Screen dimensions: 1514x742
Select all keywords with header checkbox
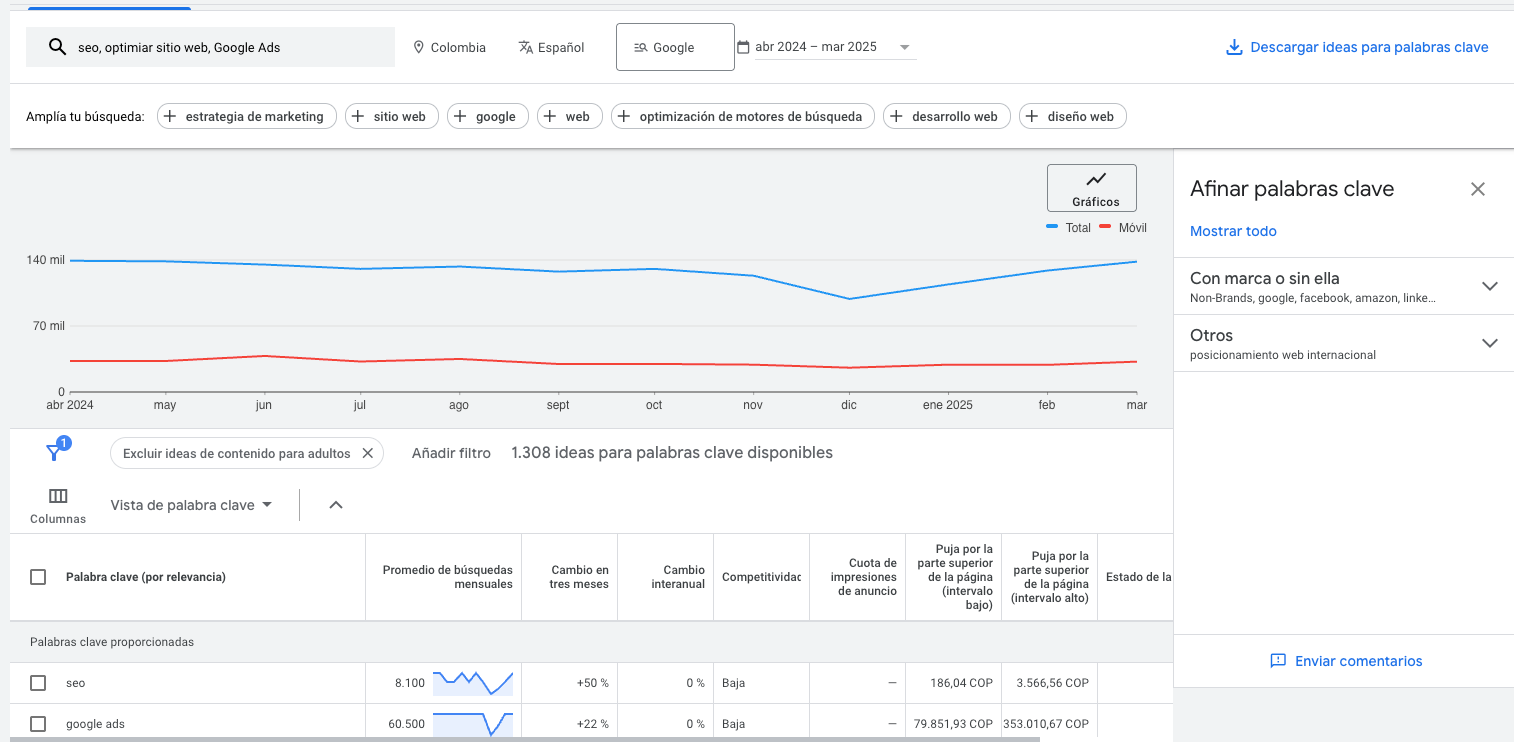[38, 577]
